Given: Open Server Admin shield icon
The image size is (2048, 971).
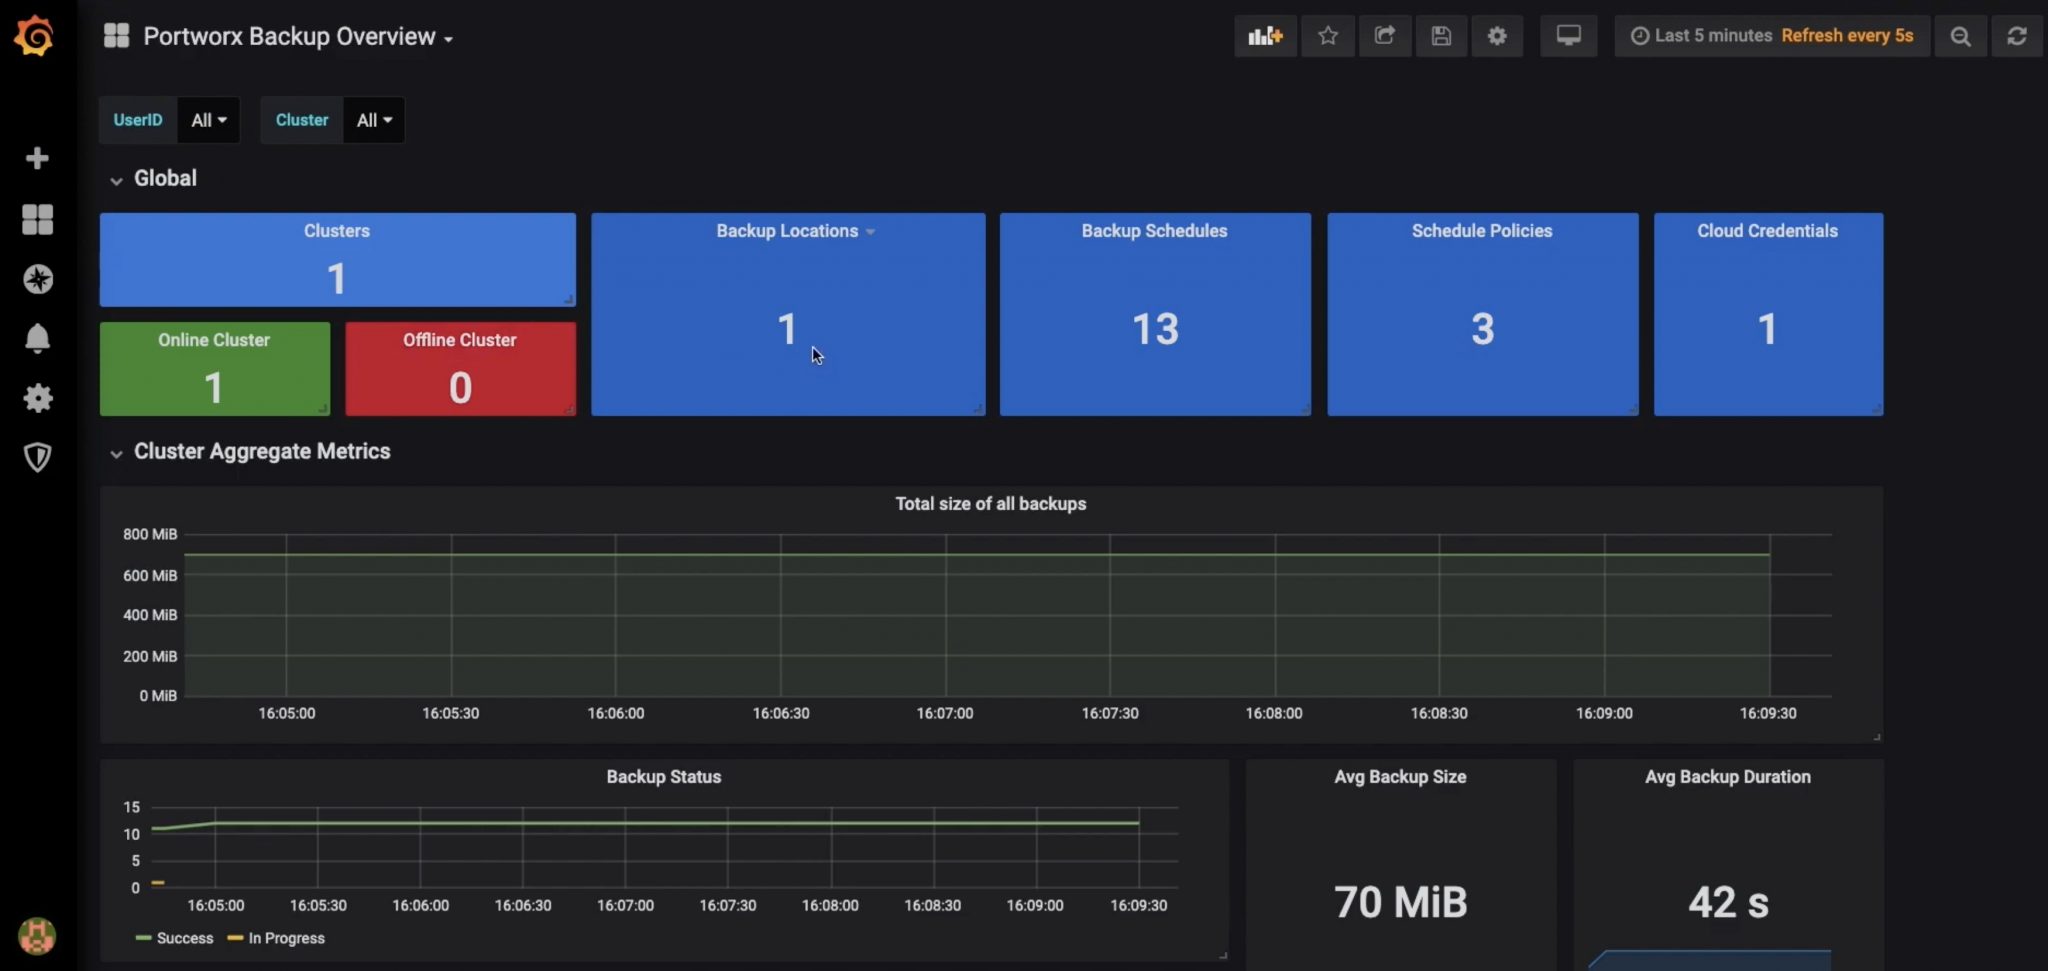Looking at the screenshot, I should [x=37, y=457].
